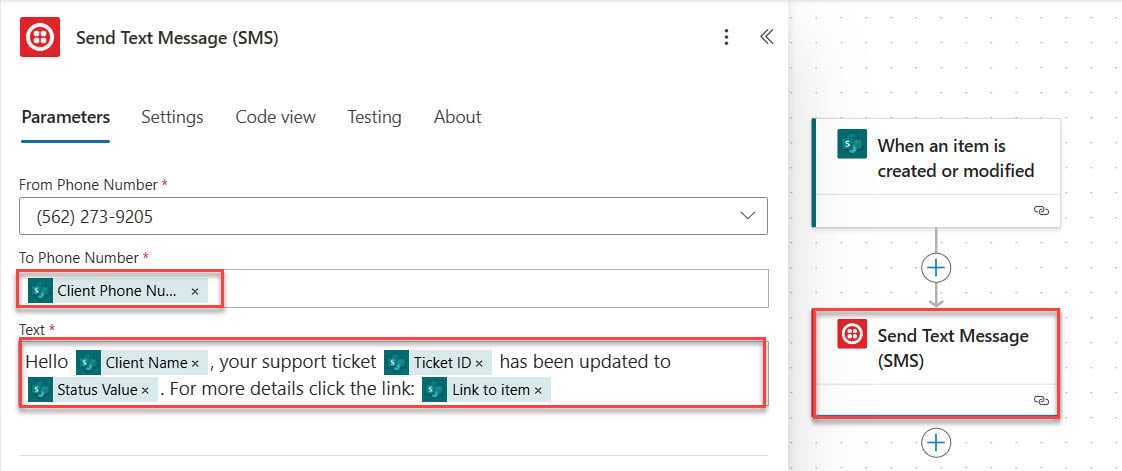
Task: Click the Twilio icon in the panel header
Action: click(39, 37)
